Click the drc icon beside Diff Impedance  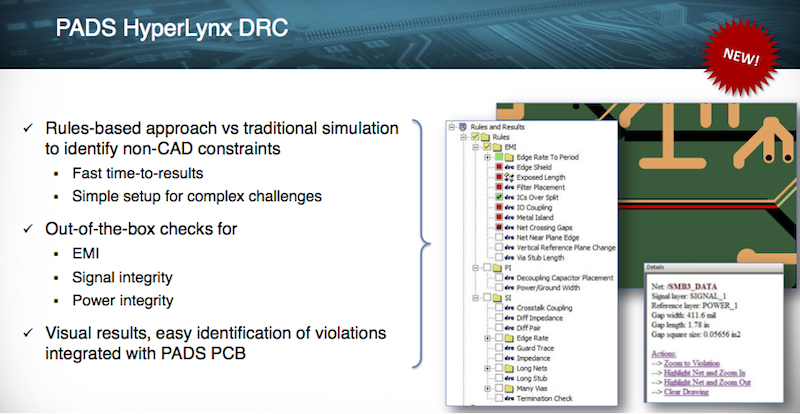coord(509,318)
